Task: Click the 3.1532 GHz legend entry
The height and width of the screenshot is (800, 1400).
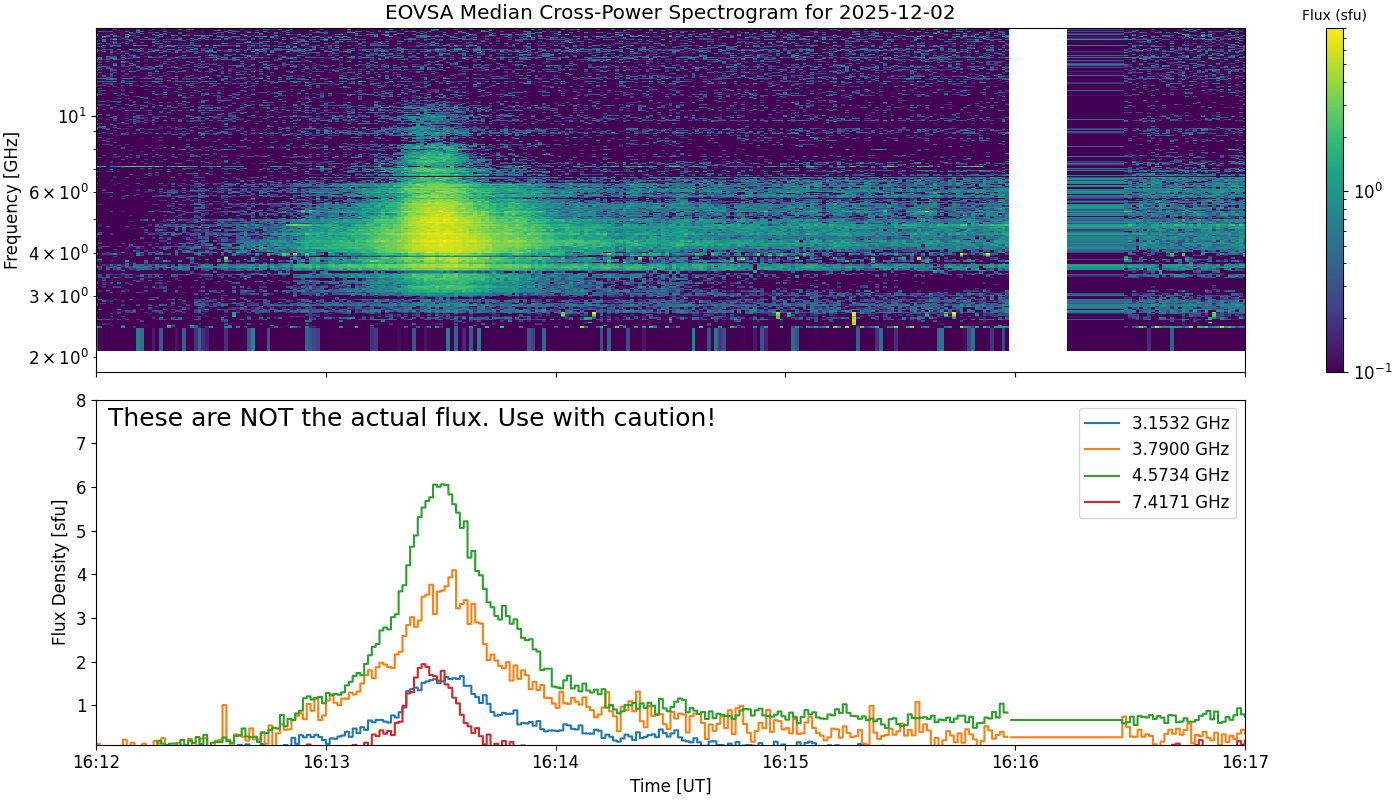Action: point(1157,423)
